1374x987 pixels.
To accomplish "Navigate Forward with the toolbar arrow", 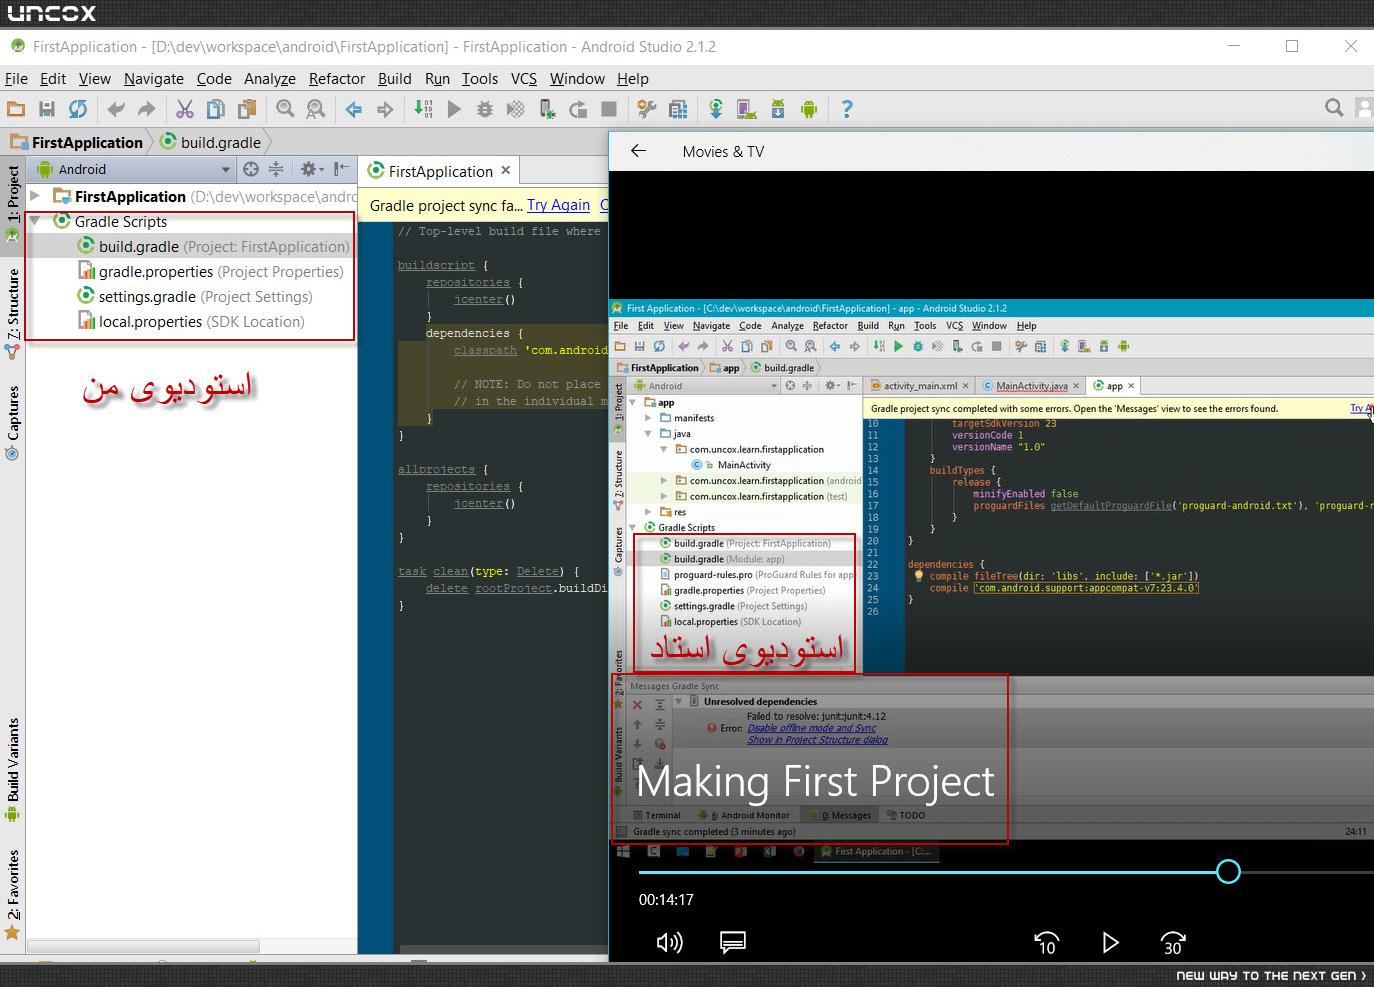I will pos(384,109).
